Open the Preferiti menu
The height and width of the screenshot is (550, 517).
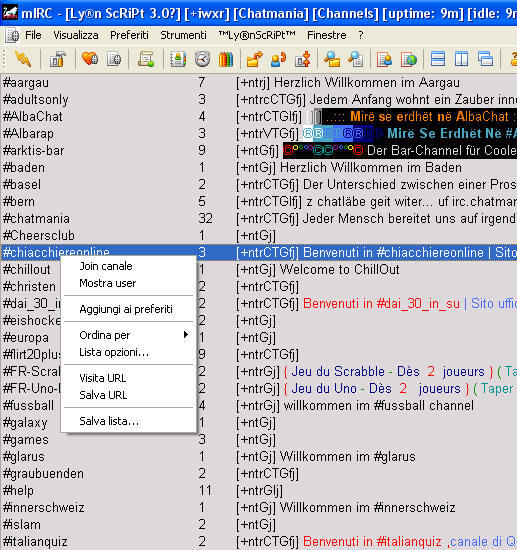click(129, 35)
